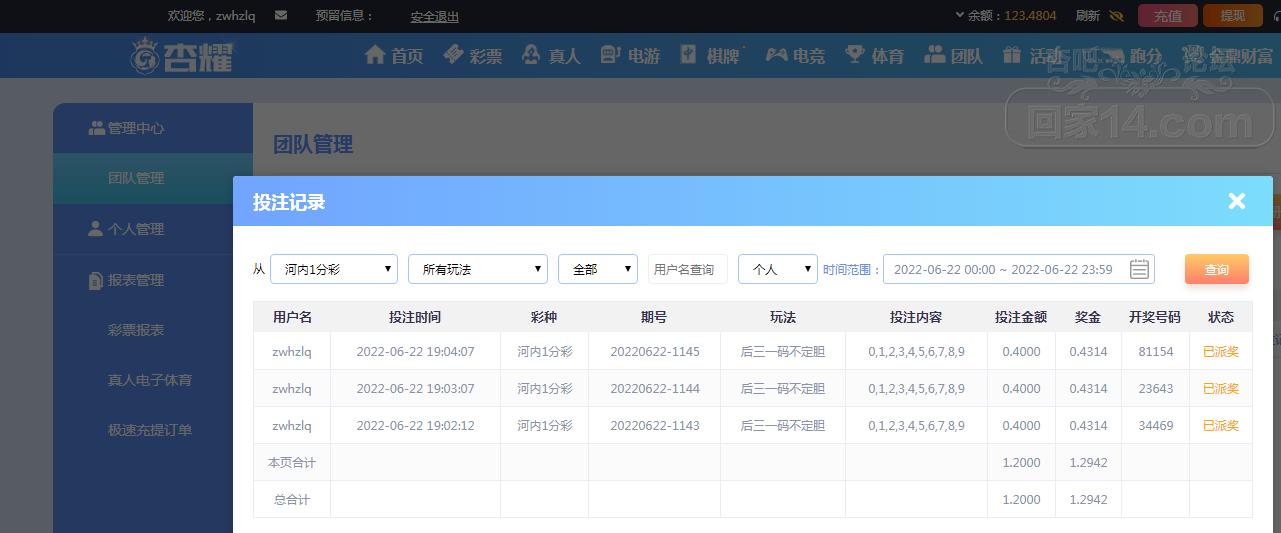This screenshot has width=1281, height=533.
Task: Close the 投注记录 dialog with X
Action: click(x=1237, y=201)
